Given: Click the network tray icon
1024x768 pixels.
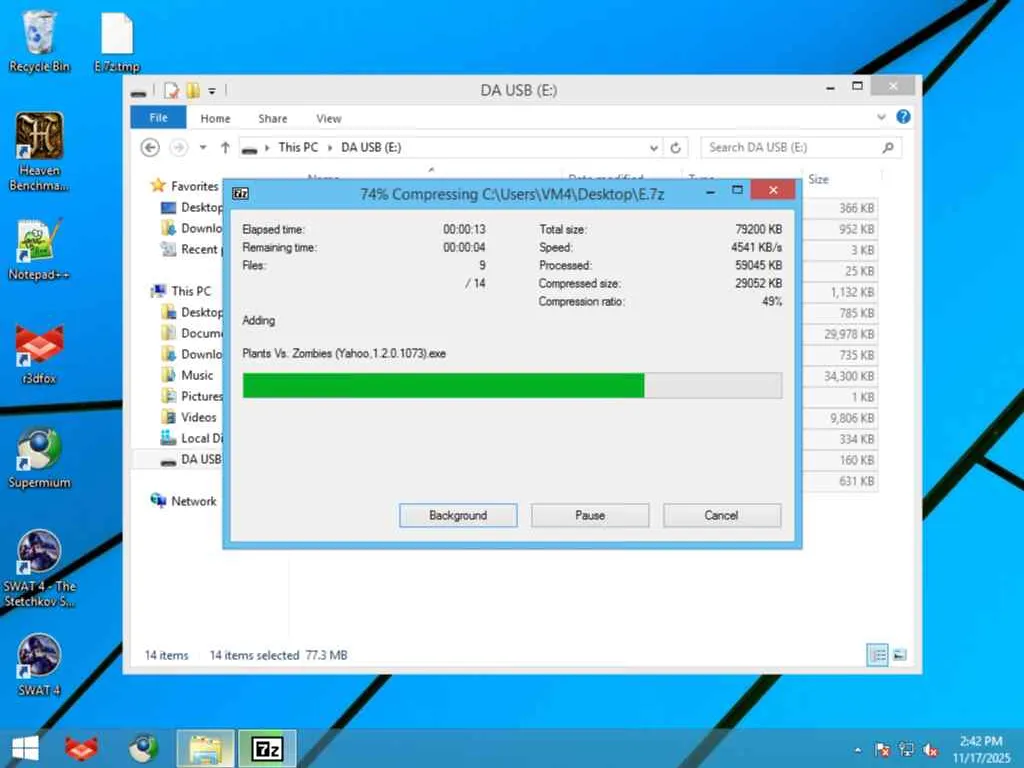Looking at the screenshot, I should tap(906, 750).
